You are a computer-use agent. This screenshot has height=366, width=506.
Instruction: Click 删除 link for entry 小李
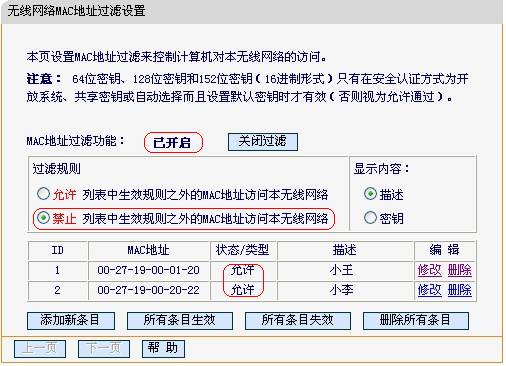[459, 290]
